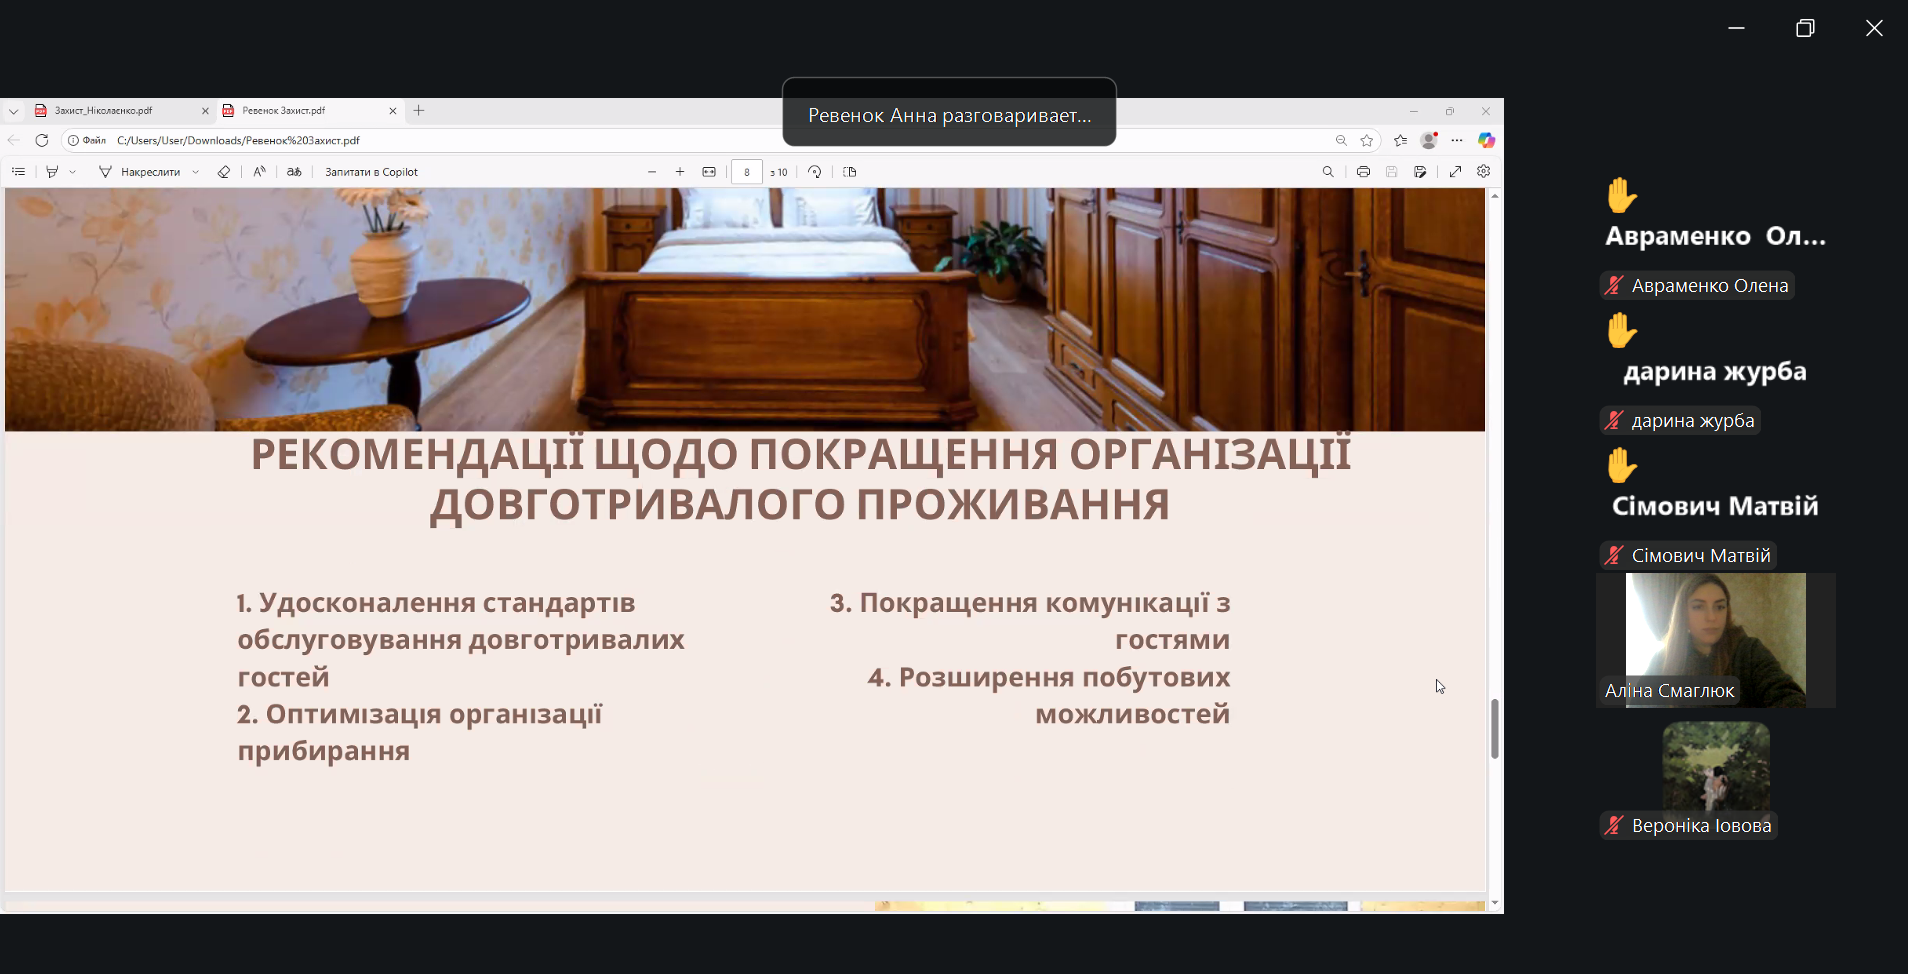Screen dimensions: 1908x974
Task: Click the PDF vertical scrollbar thumb
Action: click(x=1494, y=728)
